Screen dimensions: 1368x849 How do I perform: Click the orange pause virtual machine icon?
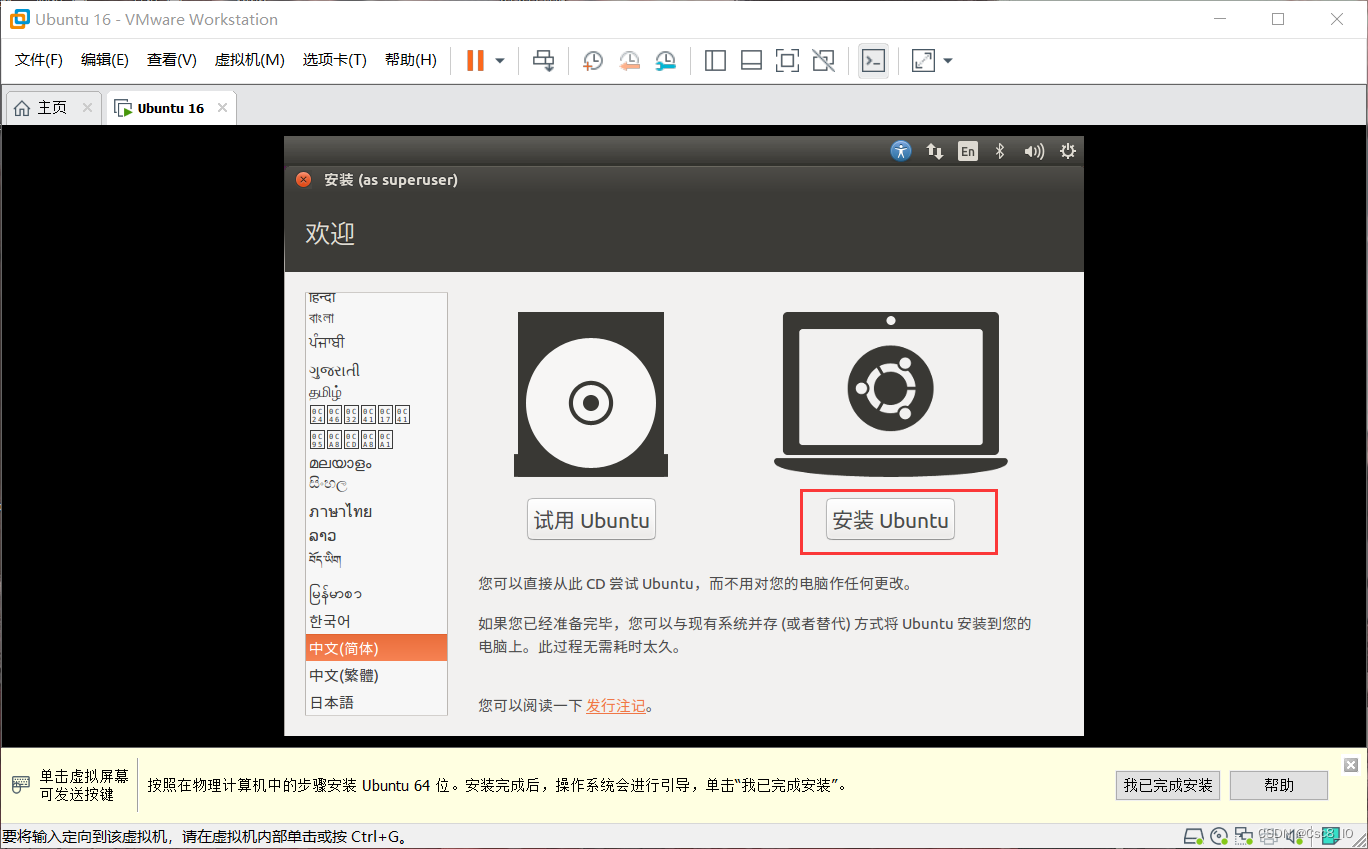coord(475,60)
